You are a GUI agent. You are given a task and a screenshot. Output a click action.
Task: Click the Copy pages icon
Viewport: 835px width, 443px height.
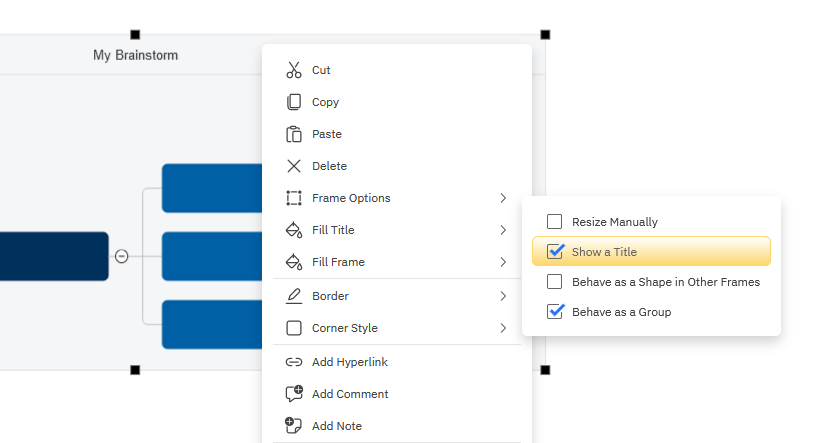[x=293, y=102]
